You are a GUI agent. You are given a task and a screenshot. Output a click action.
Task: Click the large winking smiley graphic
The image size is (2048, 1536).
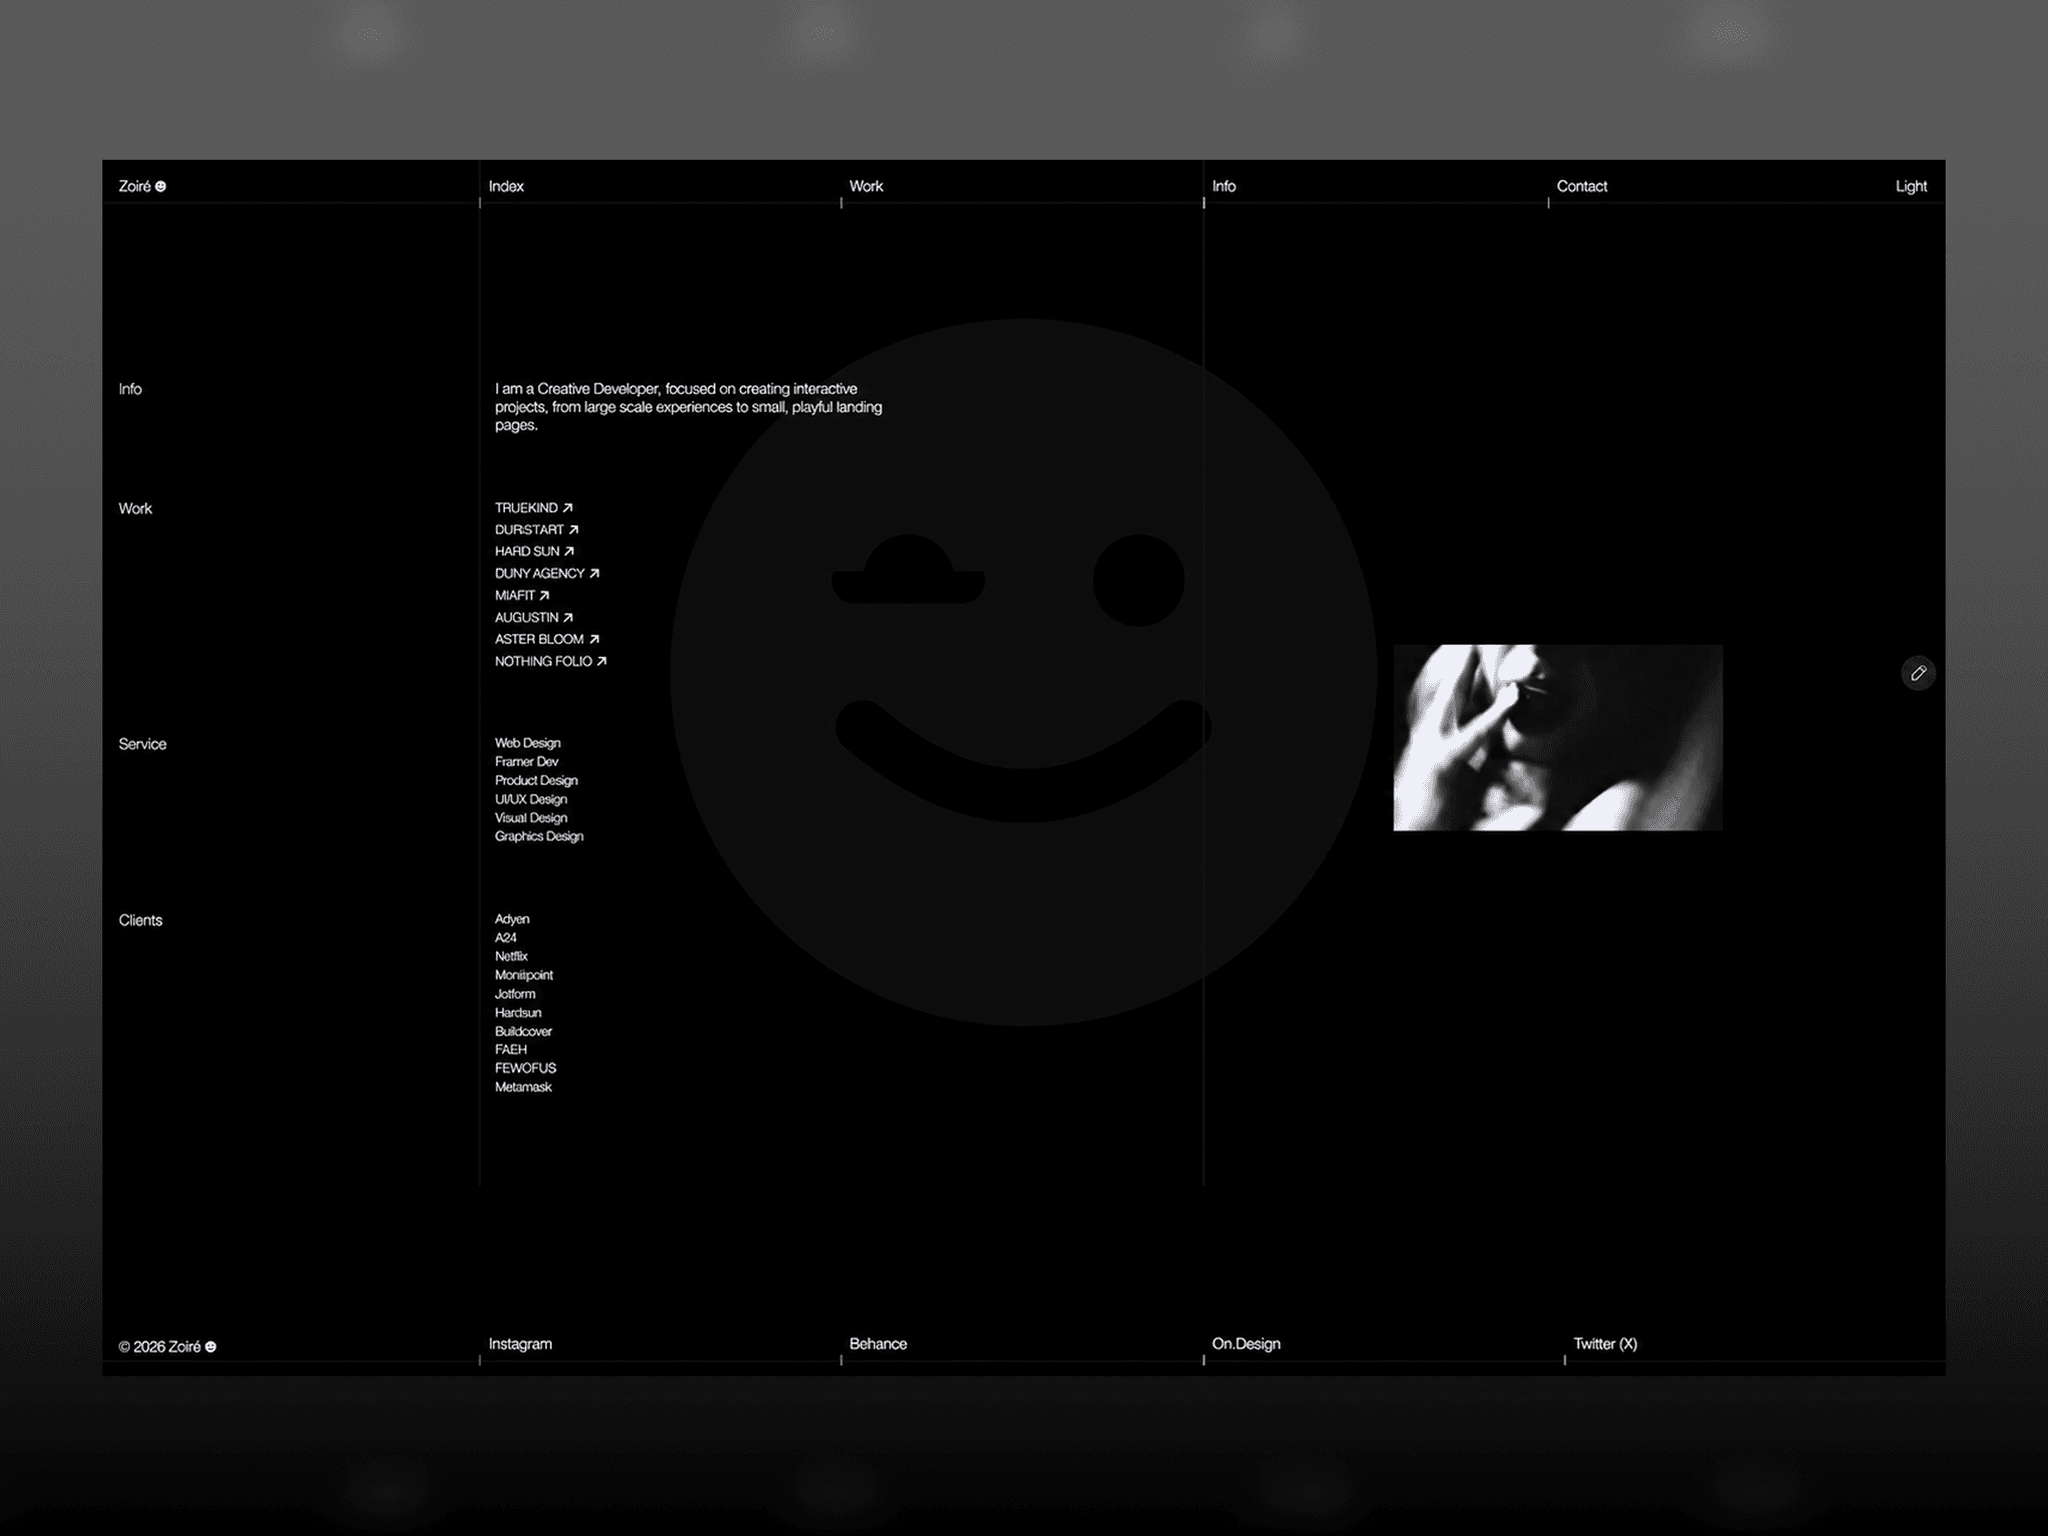1023,672
